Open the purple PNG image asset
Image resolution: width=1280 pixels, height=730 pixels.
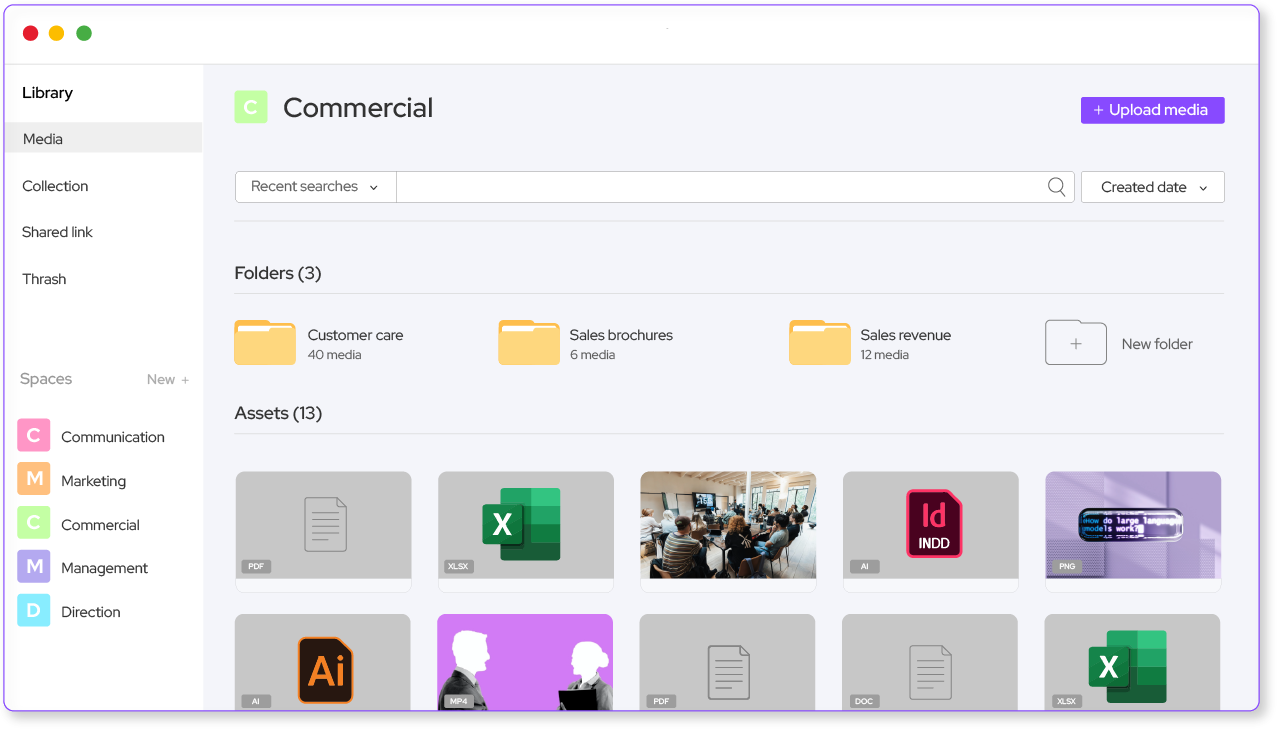1133,531
